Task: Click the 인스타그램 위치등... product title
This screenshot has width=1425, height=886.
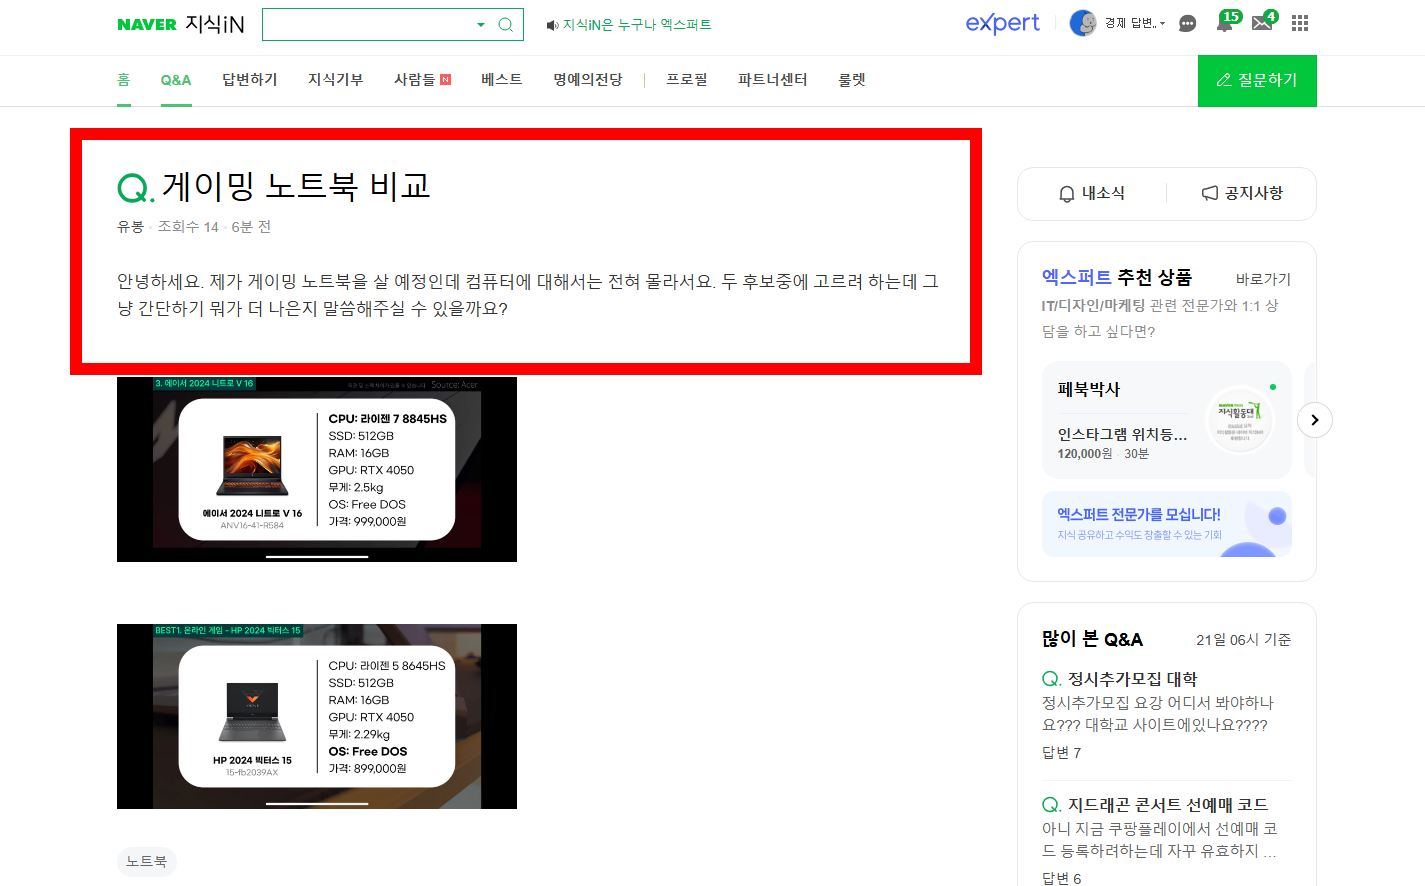Action: pos(1122,434)
